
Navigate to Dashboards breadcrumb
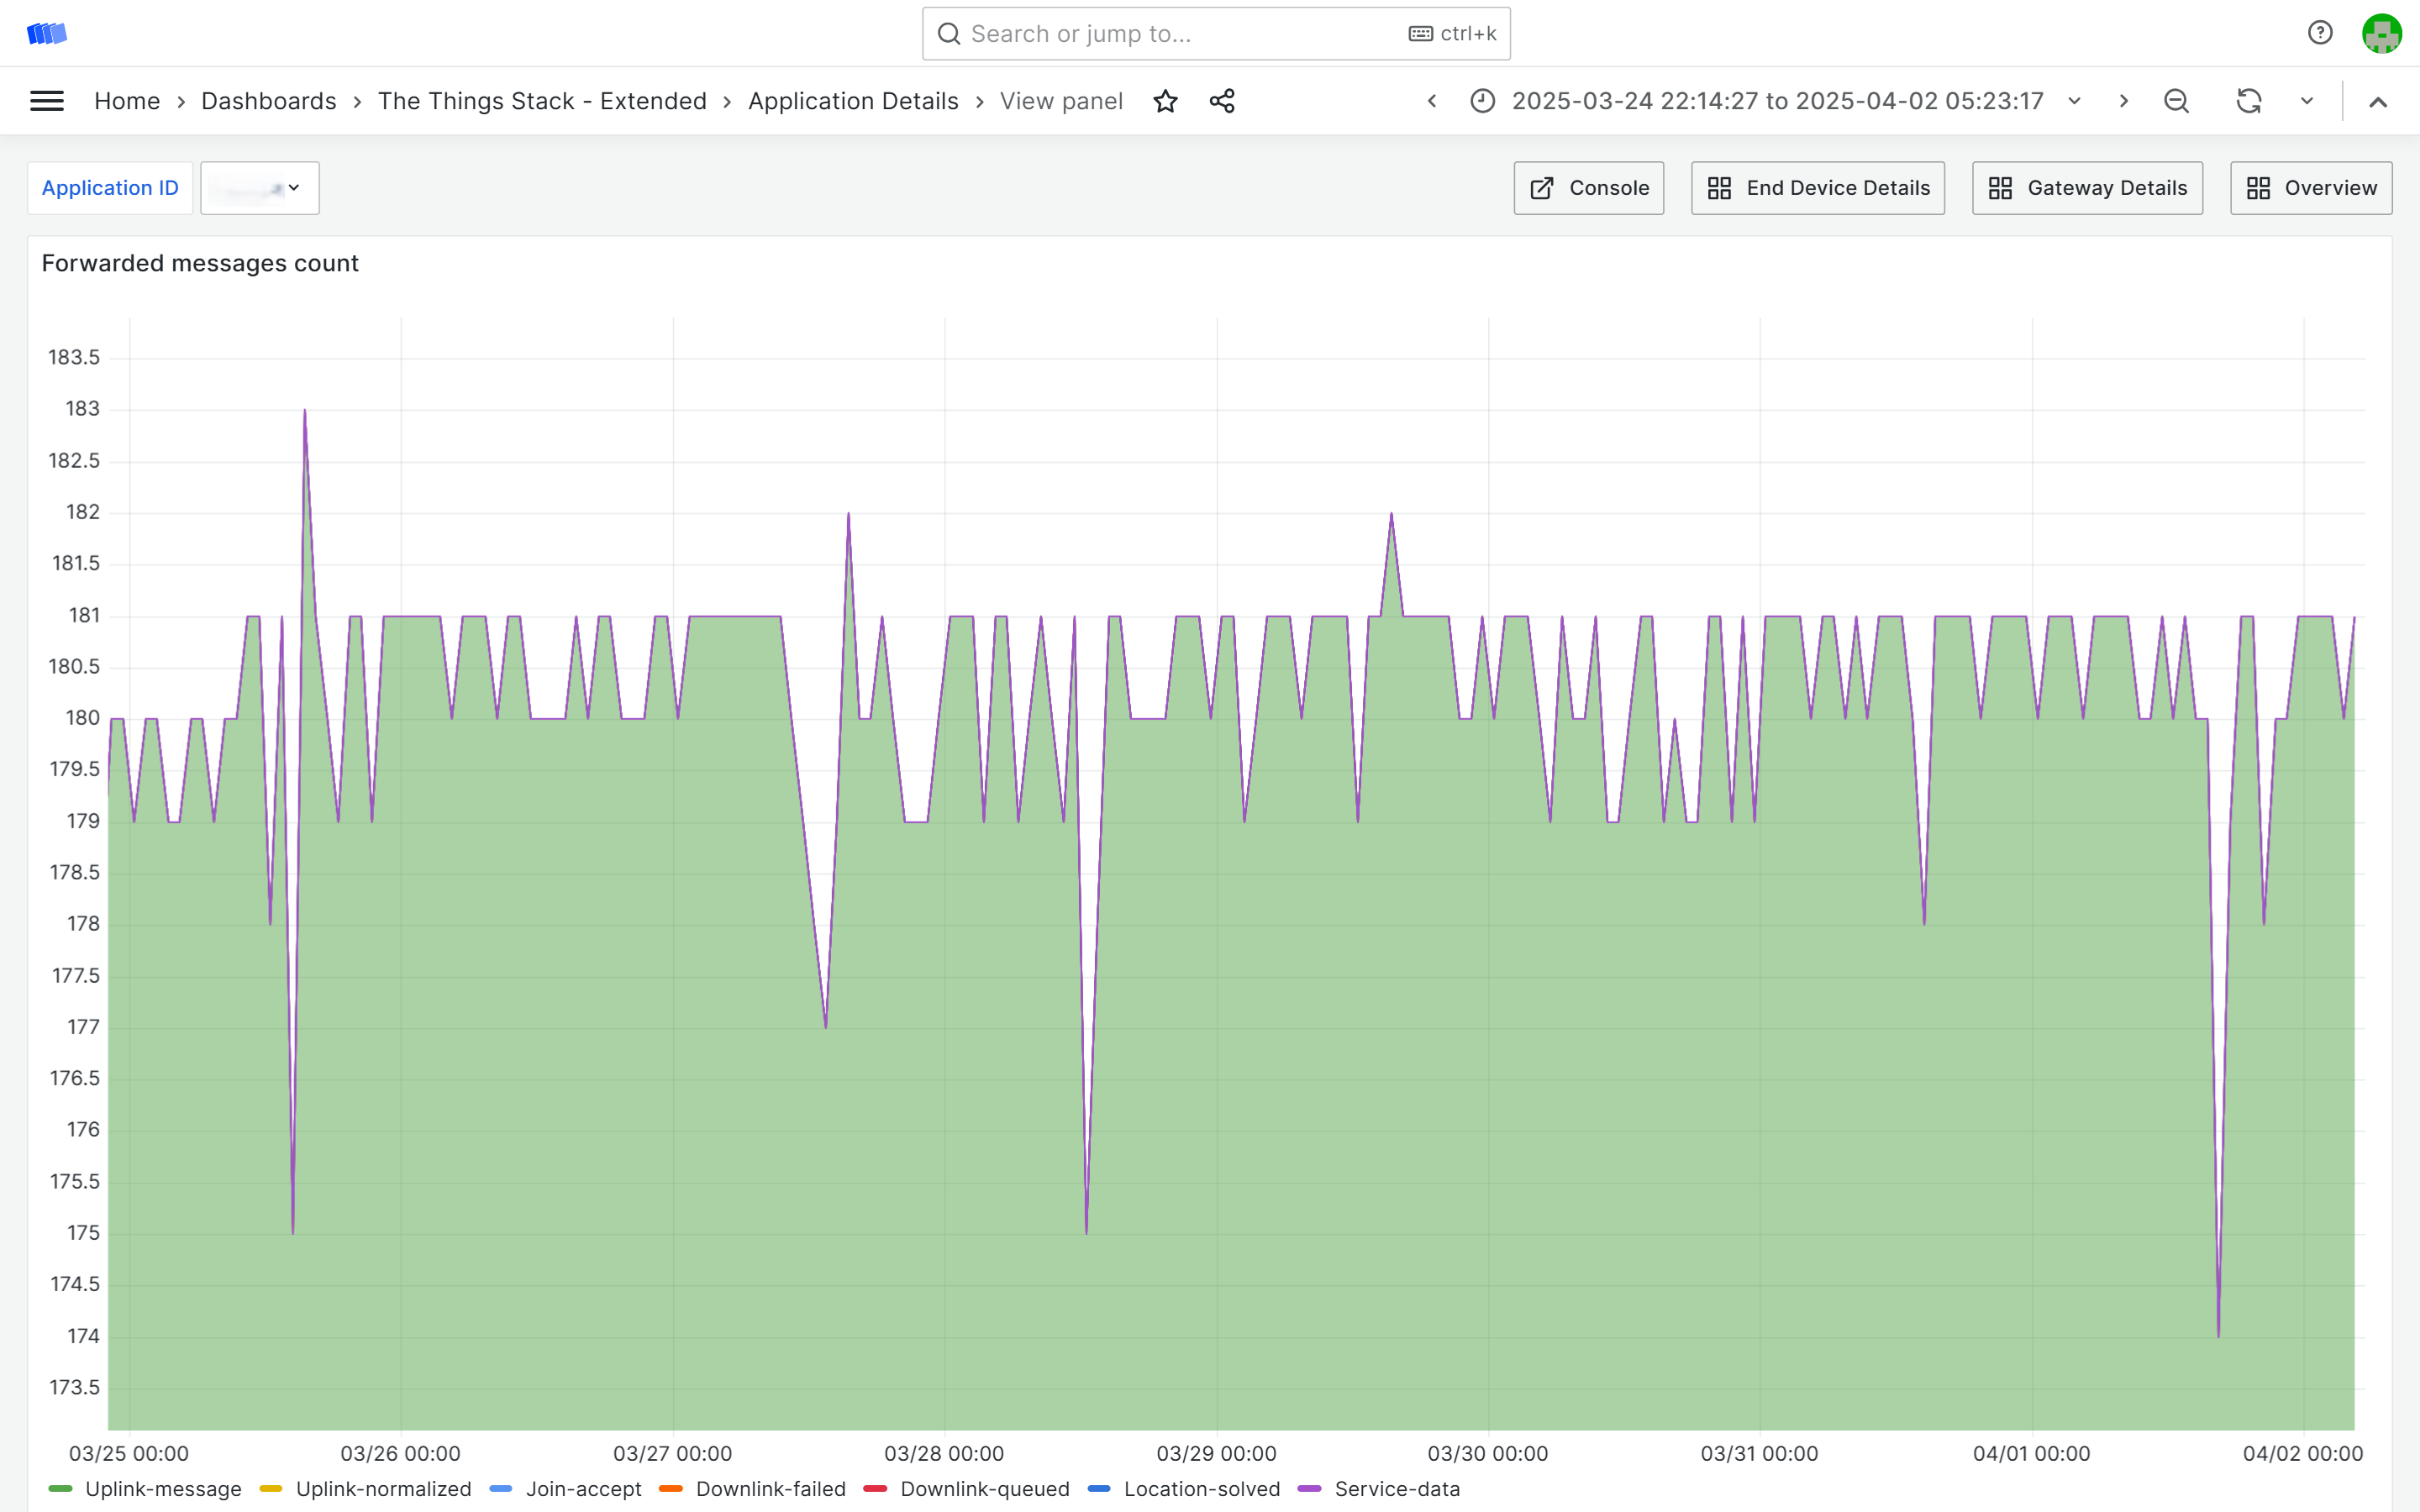point(268,101)
